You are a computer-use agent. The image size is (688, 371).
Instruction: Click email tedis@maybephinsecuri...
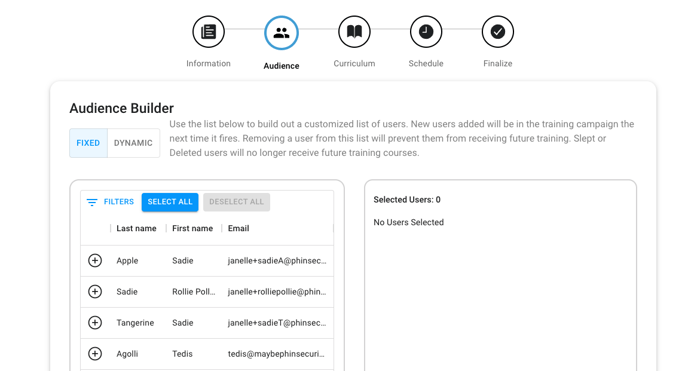pos(276,354)
